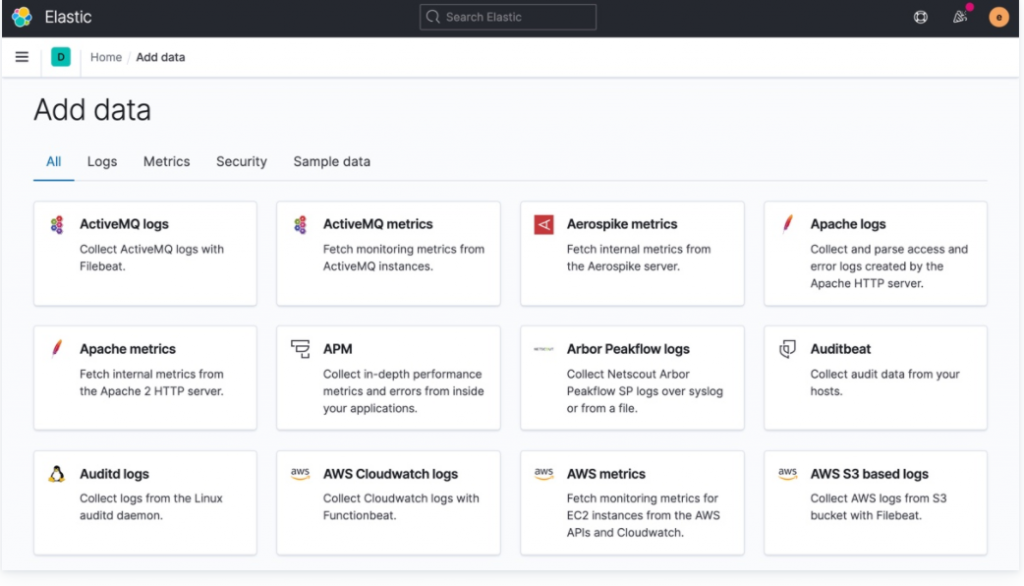Screen dimensions: 1024x586
Task: Switch to the Sample data tab
Action: pos(332,161)
